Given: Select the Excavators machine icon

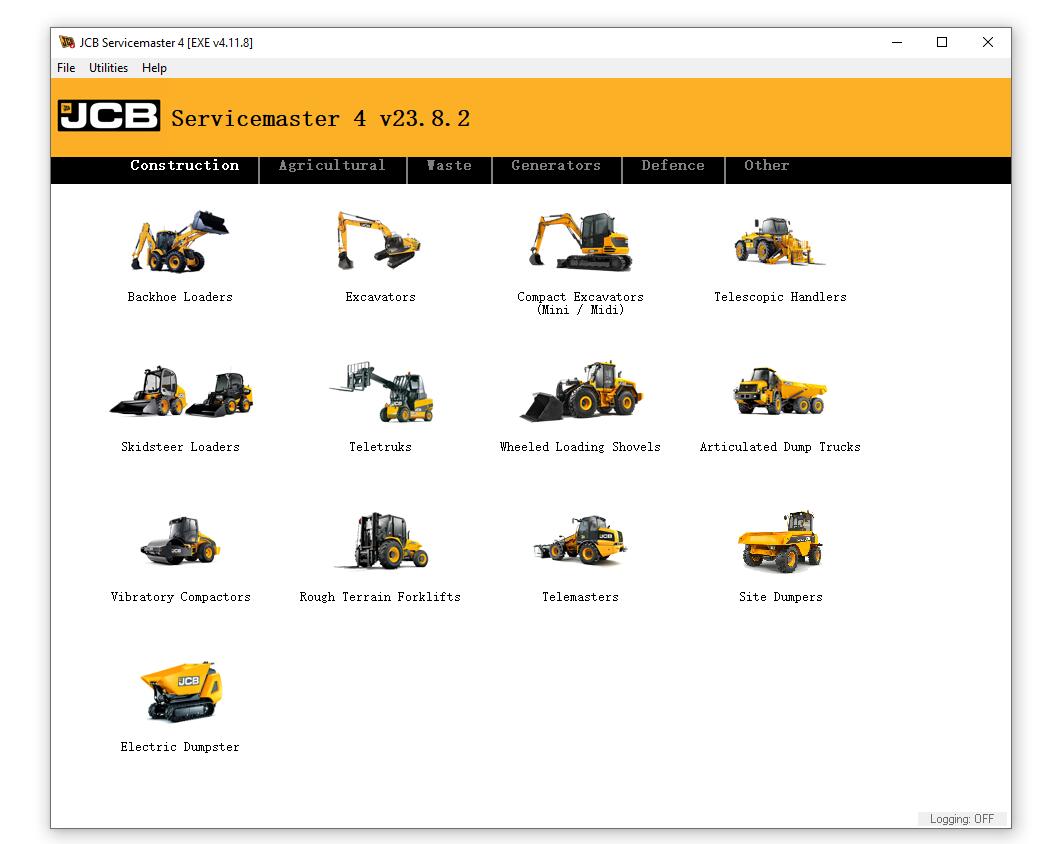Looking at the screenshot, I should [379, 241].
